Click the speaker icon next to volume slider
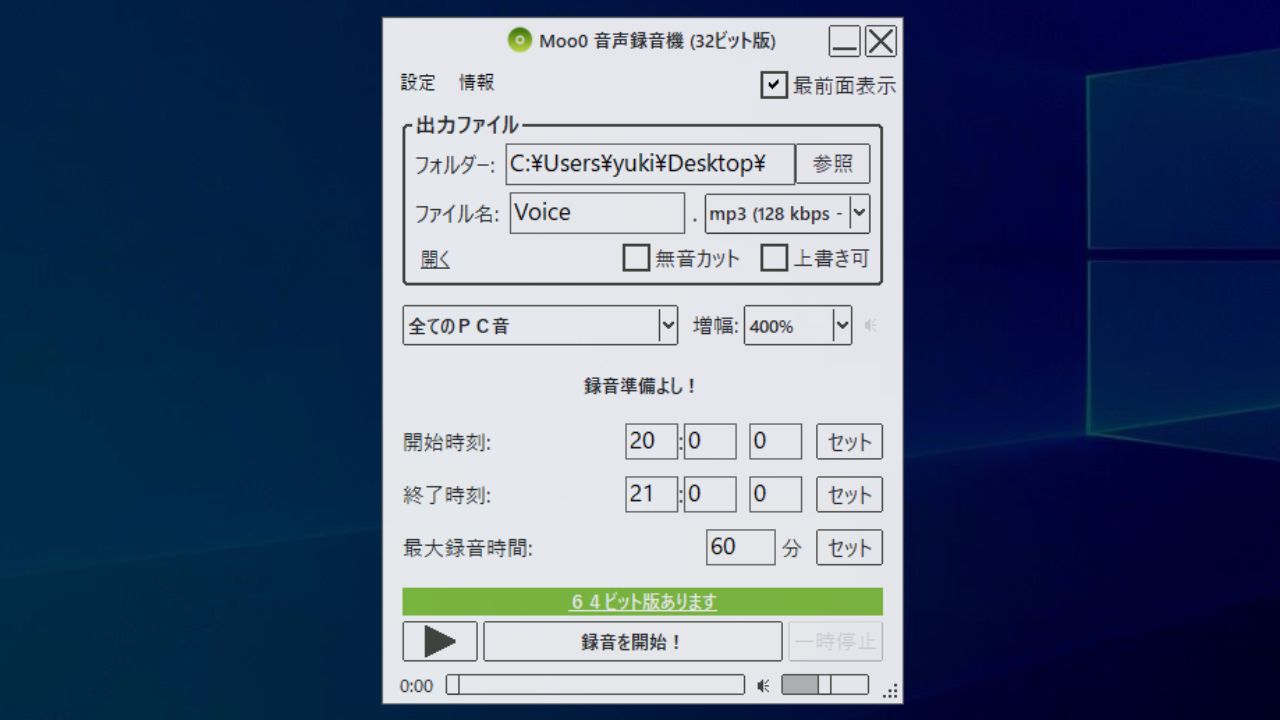 point(764,686)
